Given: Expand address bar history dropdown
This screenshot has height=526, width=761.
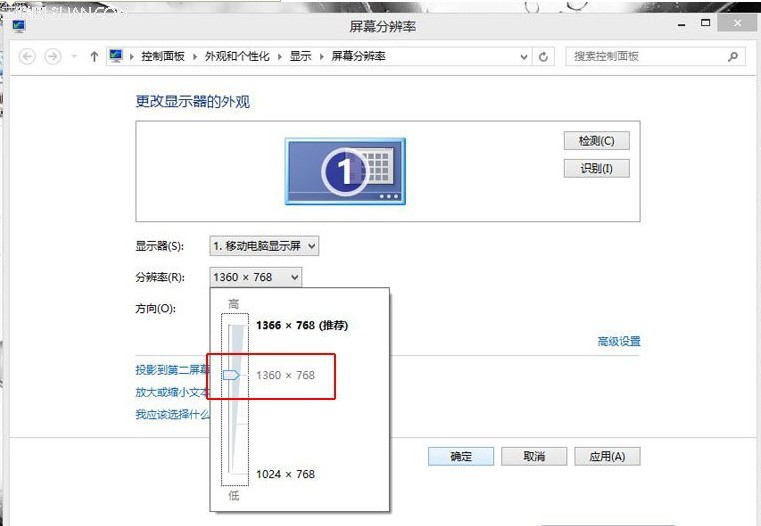Looking at the screenshot, I should [524, 57].
